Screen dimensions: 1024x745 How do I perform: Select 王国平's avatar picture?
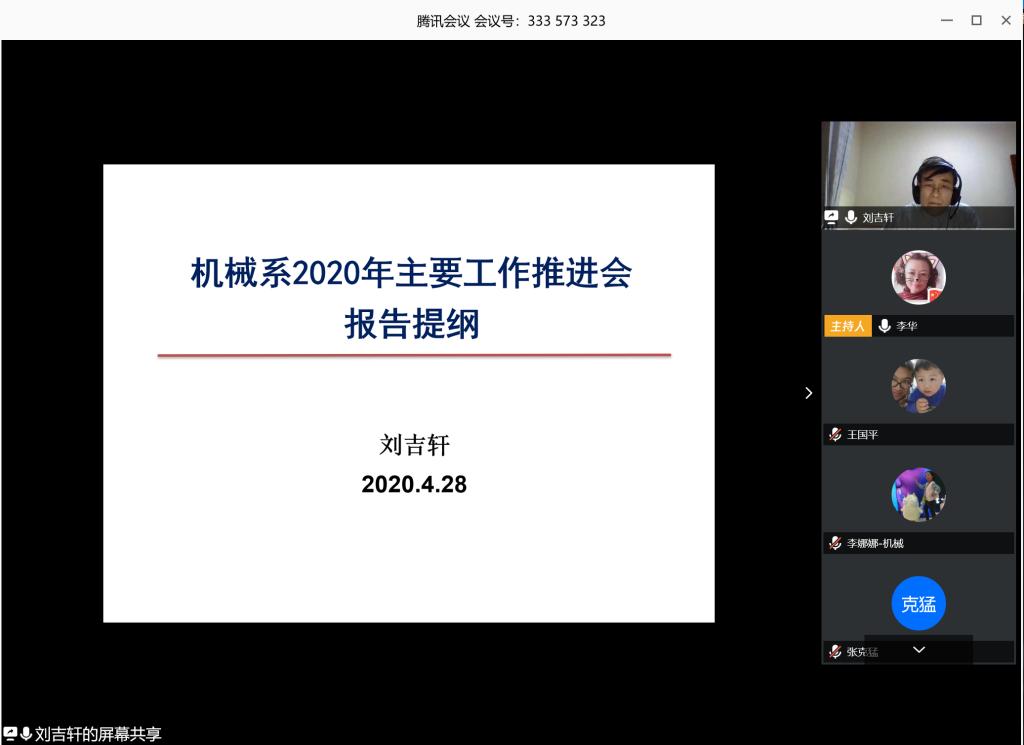pos(918,386)
